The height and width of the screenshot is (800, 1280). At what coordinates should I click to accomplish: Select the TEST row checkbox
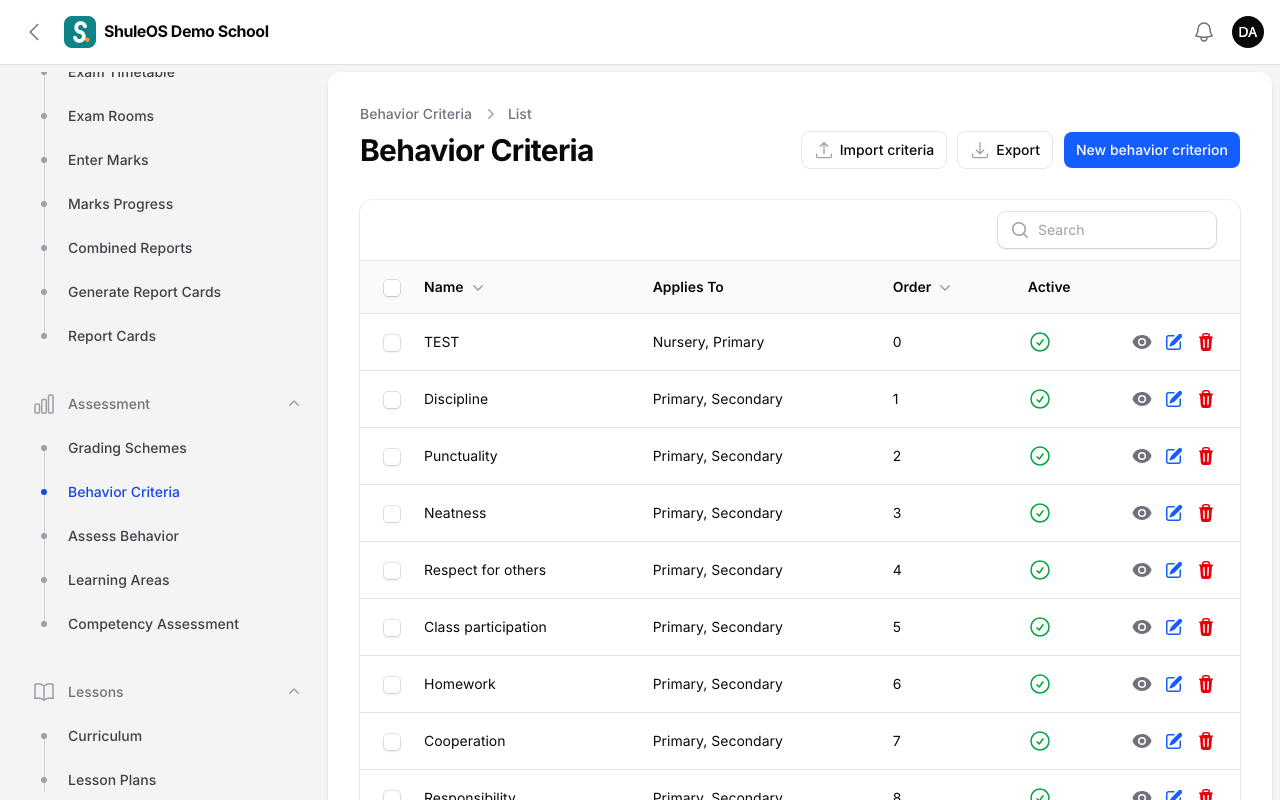pyautogui.click(x=392, y=343)
